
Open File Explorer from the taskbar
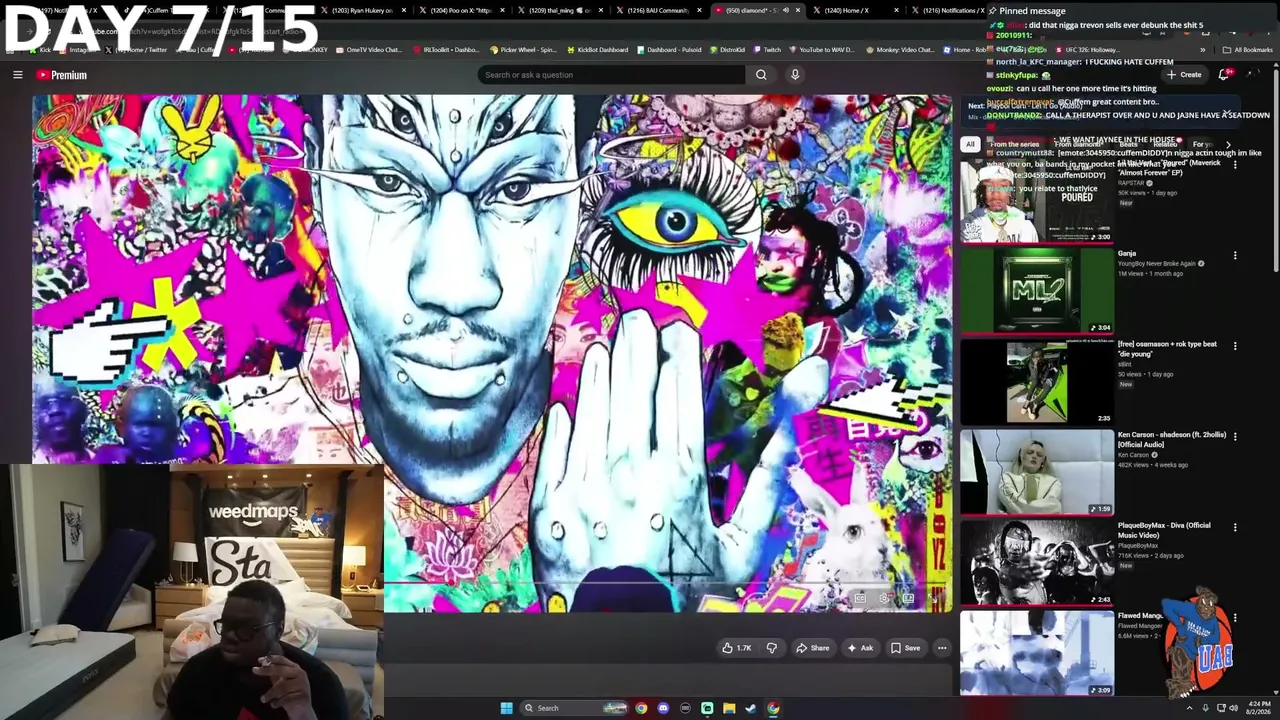(729, 708)
